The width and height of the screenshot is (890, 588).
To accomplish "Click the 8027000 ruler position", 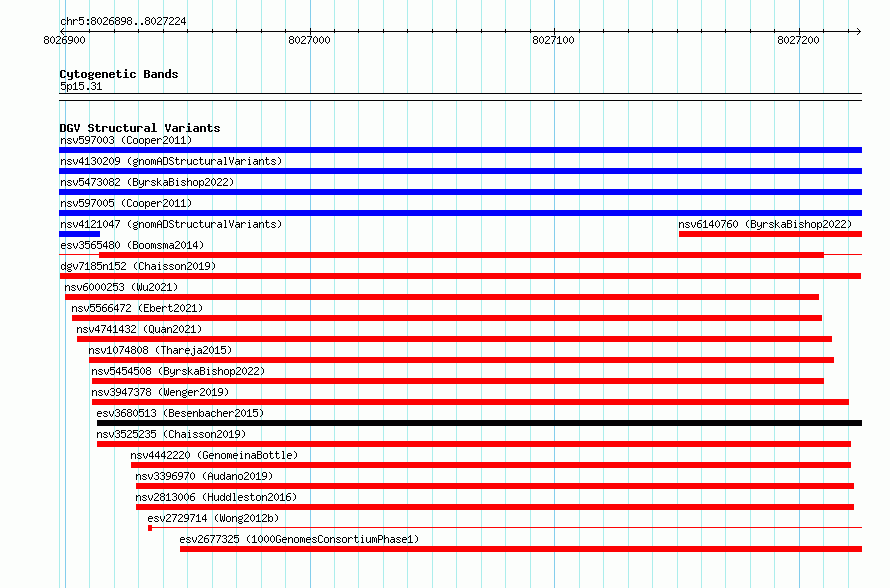I will click(309, 40).
